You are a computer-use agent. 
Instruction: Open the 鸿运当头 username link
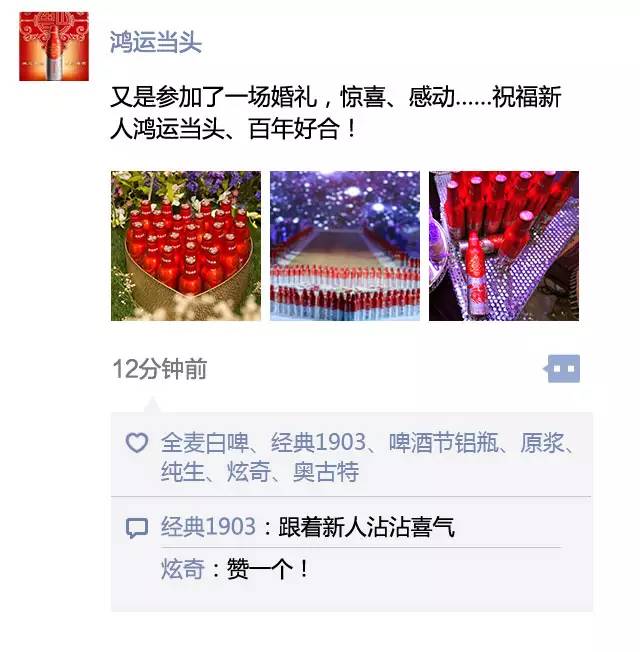coord(156,42)
